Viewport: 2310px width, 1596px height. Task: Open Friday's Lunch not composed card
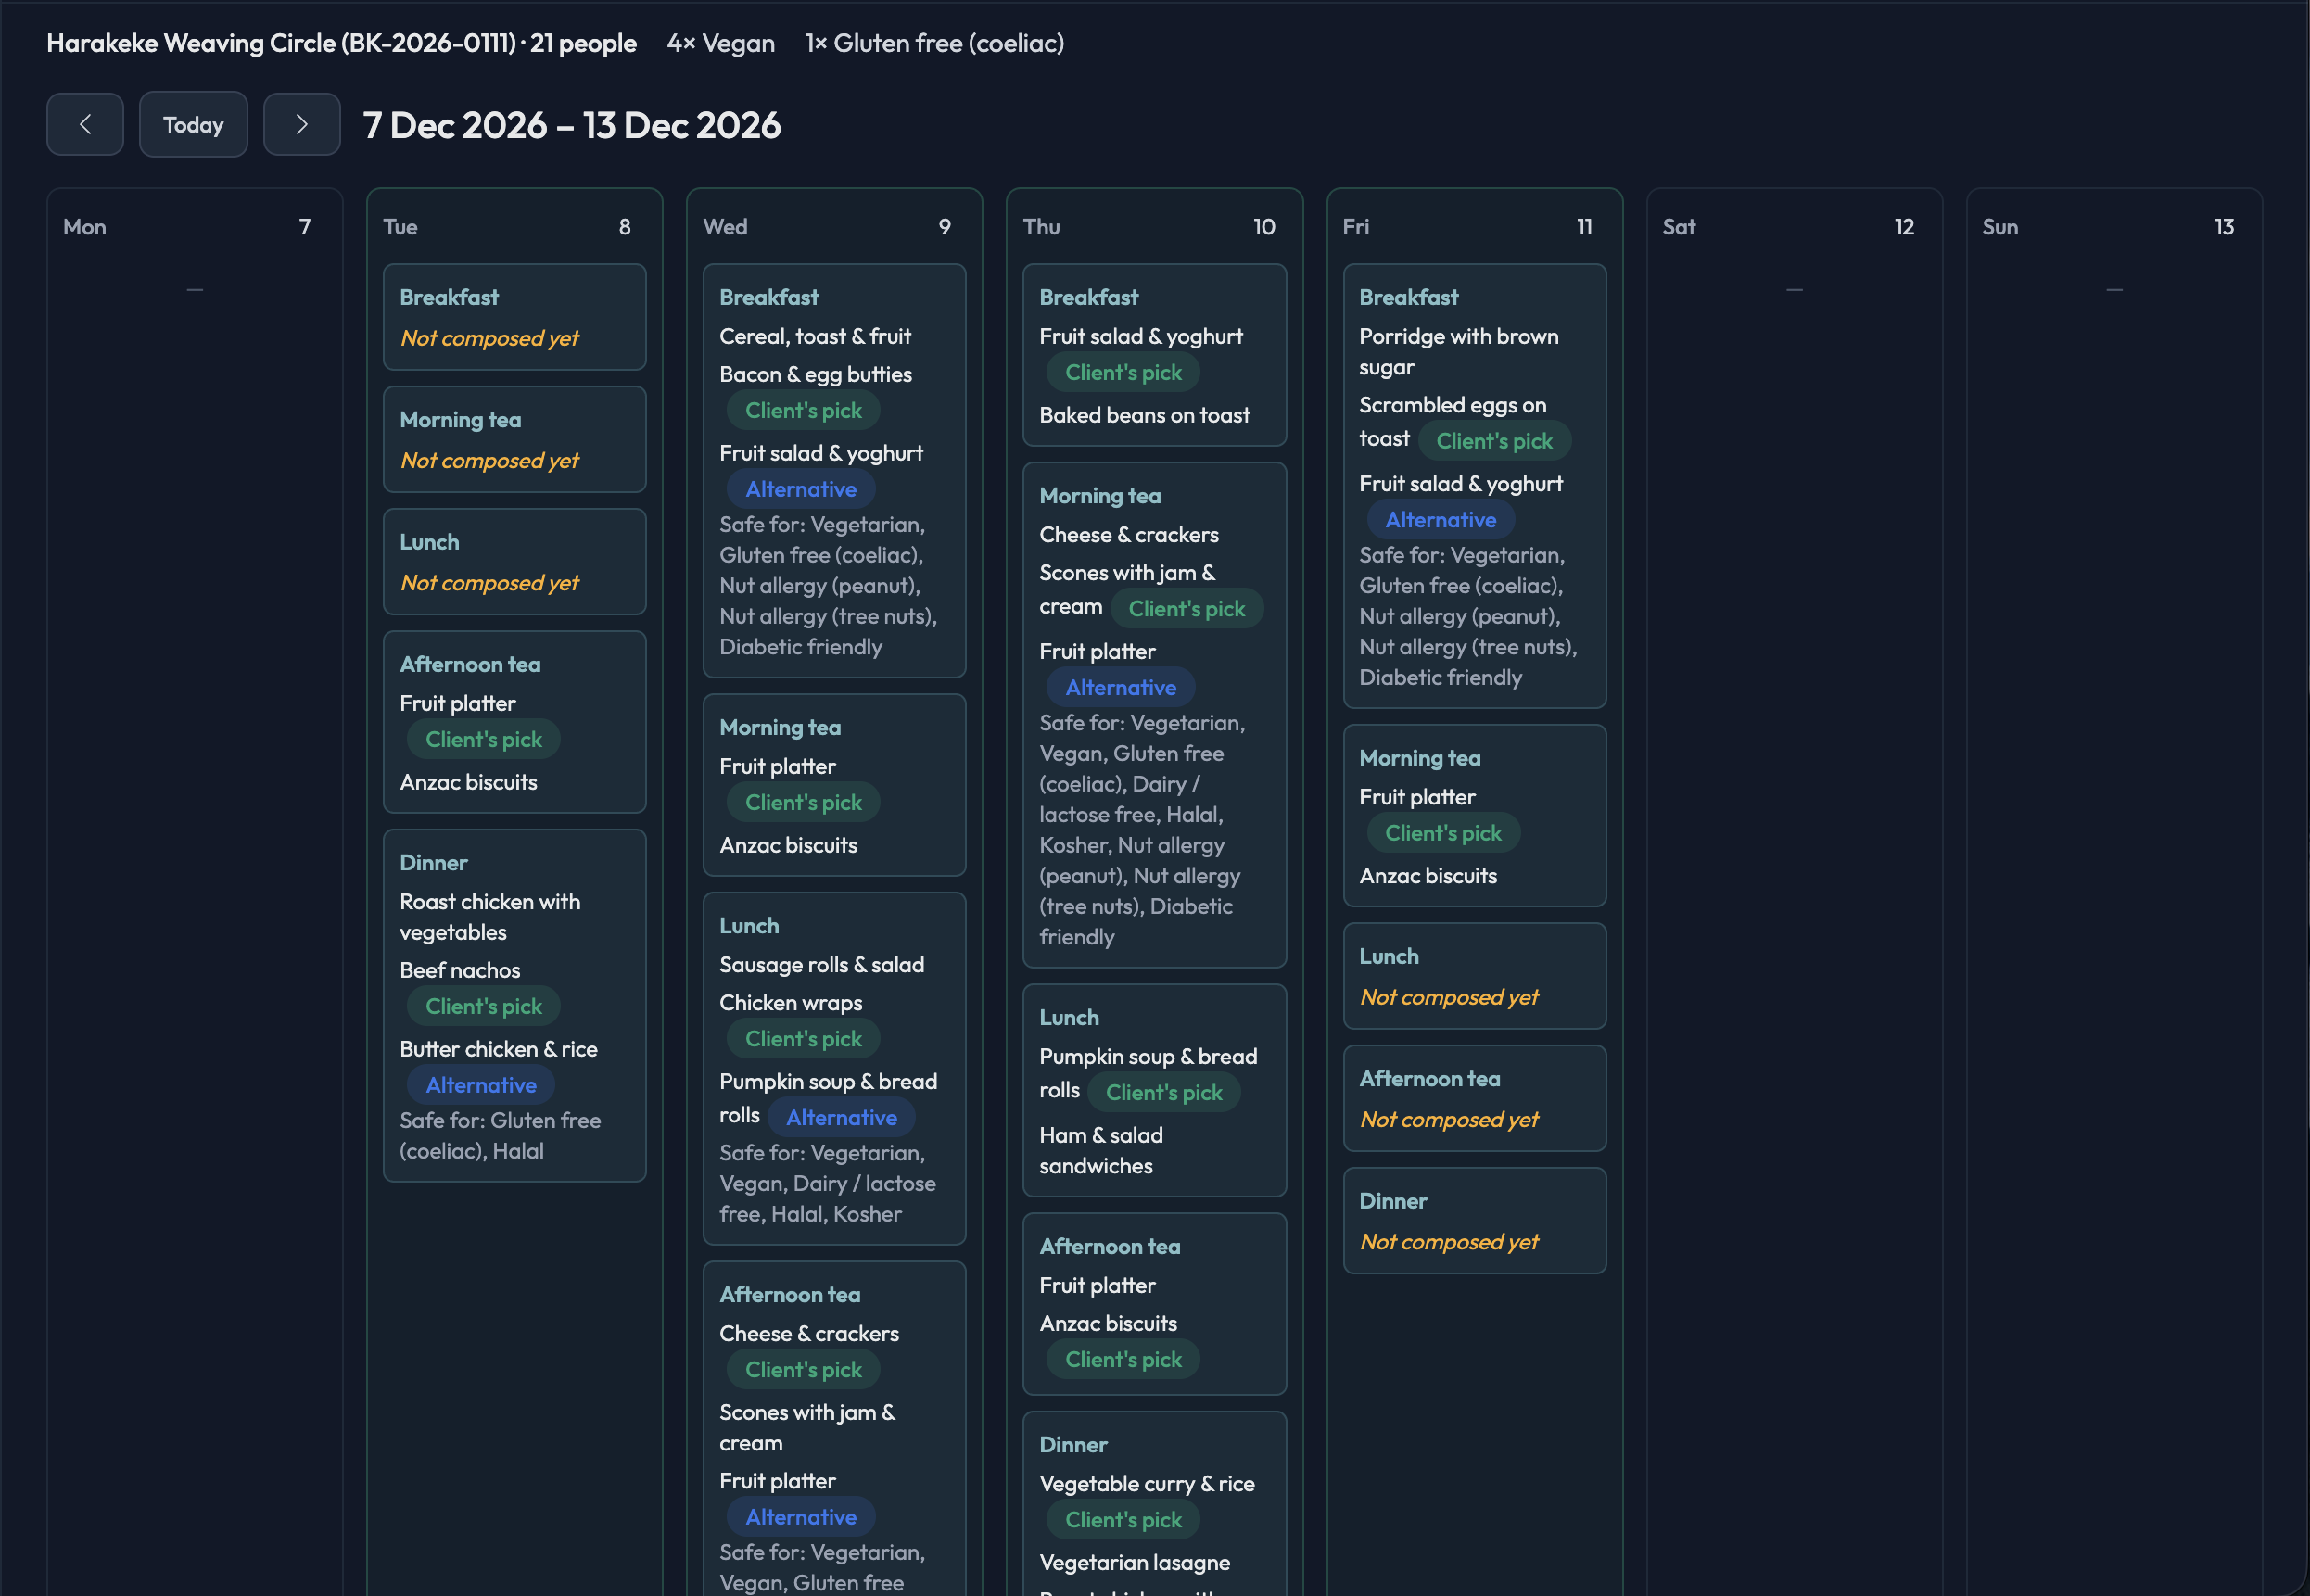pyautogui.click(x=1474, y=976)
